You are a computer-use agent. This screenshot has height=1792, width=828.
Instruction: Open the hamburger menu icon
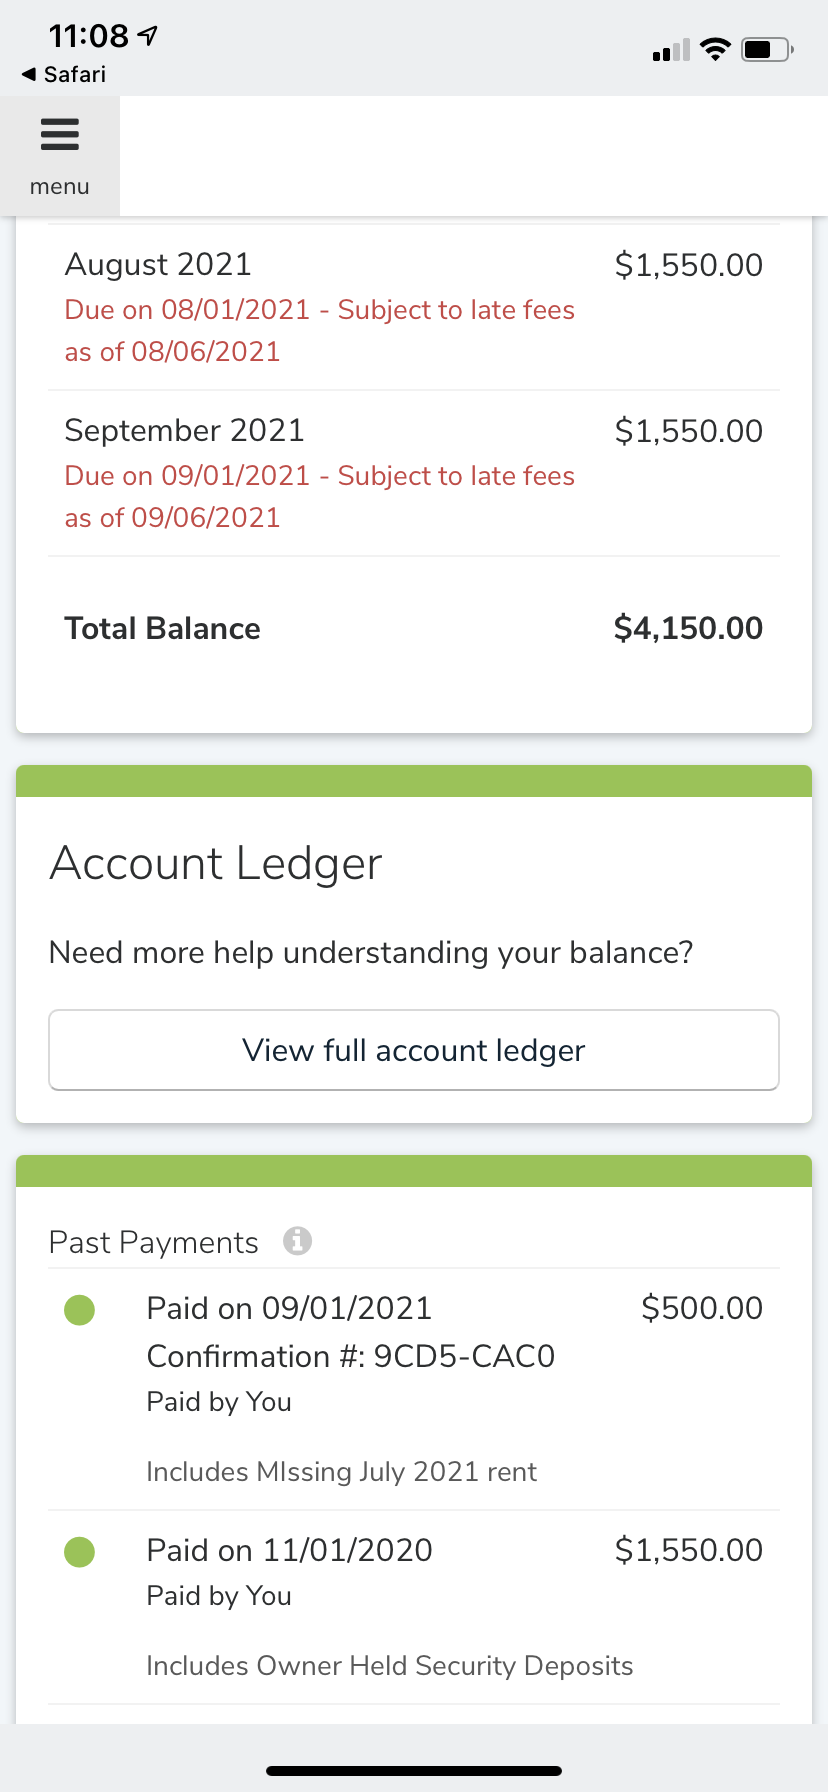tap(60, 134)
